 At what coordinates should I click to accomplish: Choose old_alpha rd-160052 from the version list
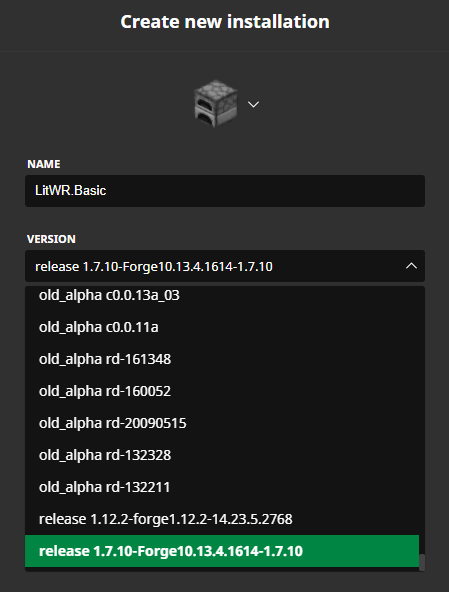[x=222, y=391]
